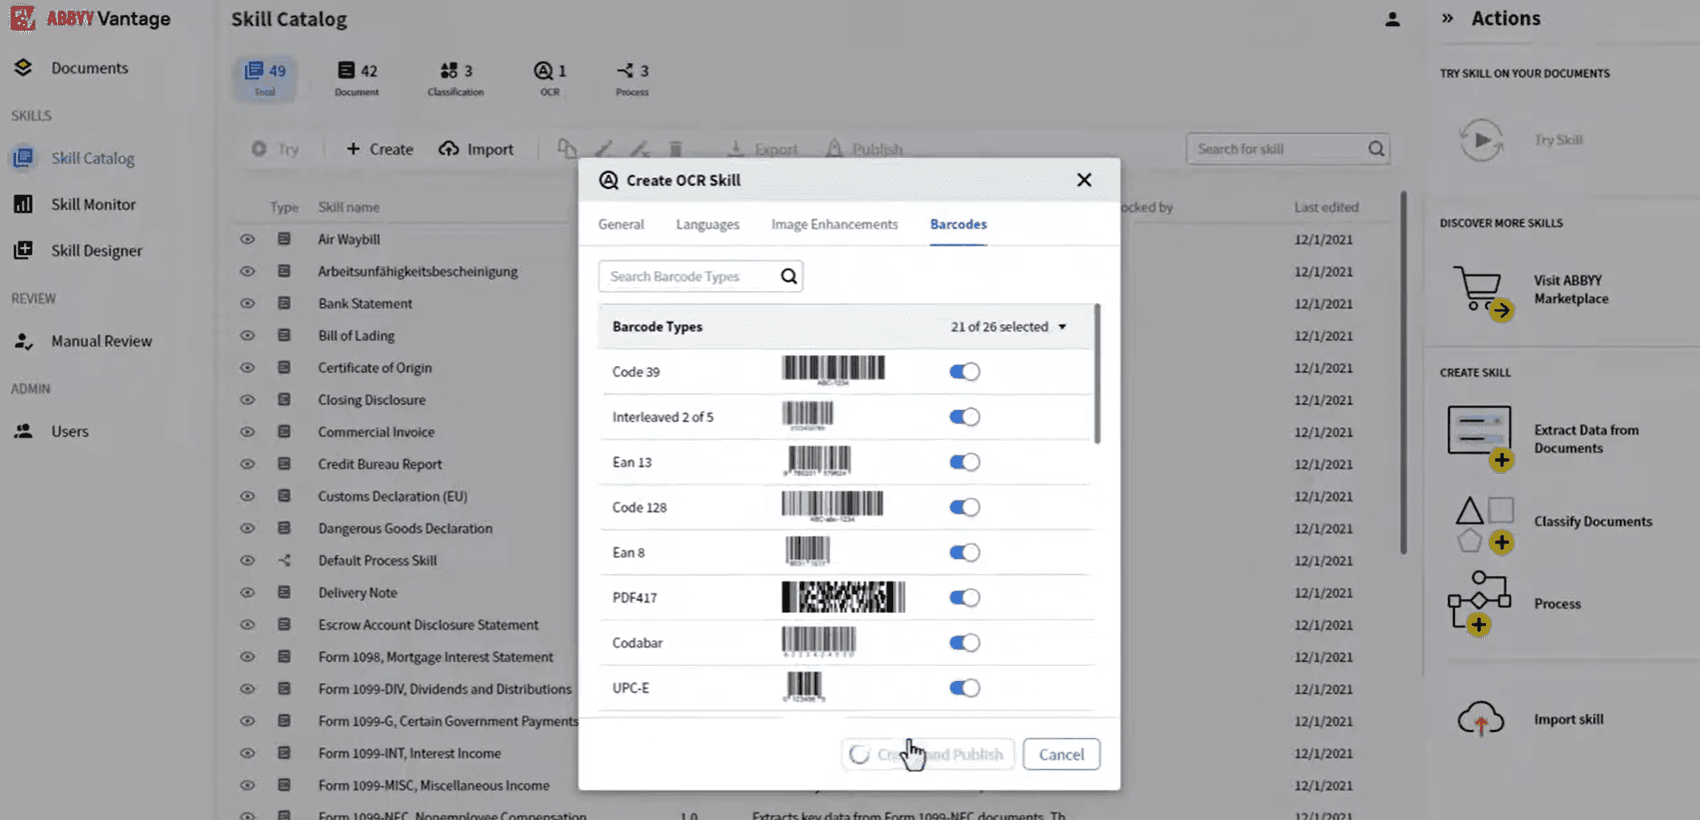This screenshot has width=1700, height=820.
Task: Click the Import skill cloud icon
Action: point(1481,718)
